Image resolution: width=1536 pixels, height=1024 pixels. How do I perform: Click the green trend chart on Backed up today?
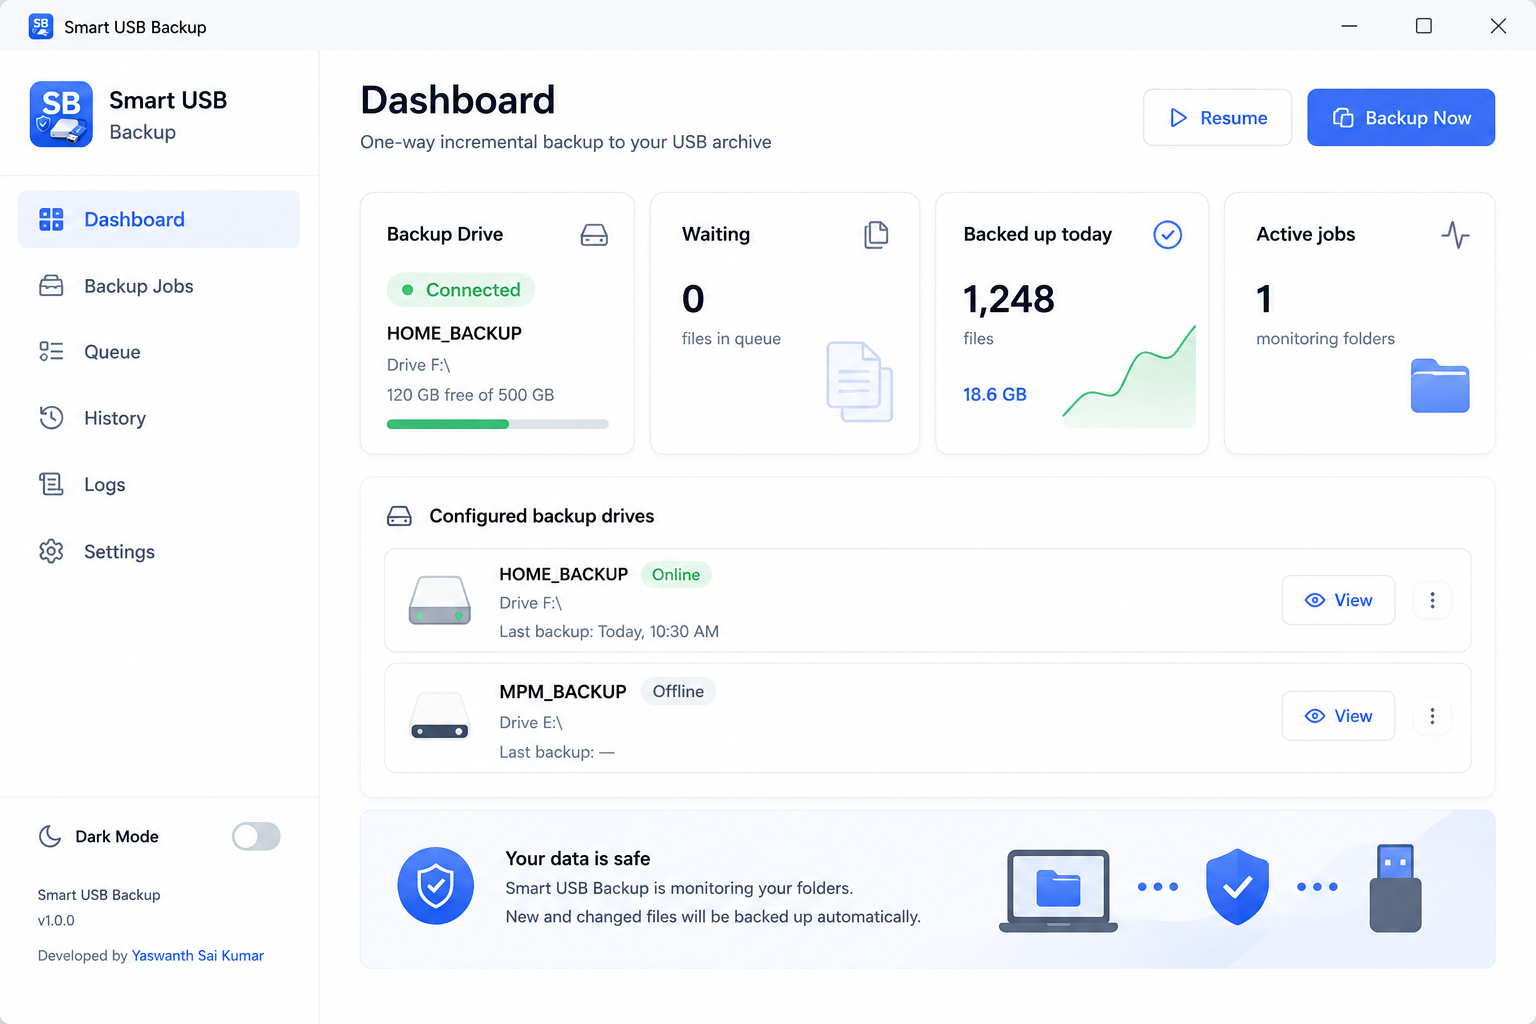pos(1129,377)
